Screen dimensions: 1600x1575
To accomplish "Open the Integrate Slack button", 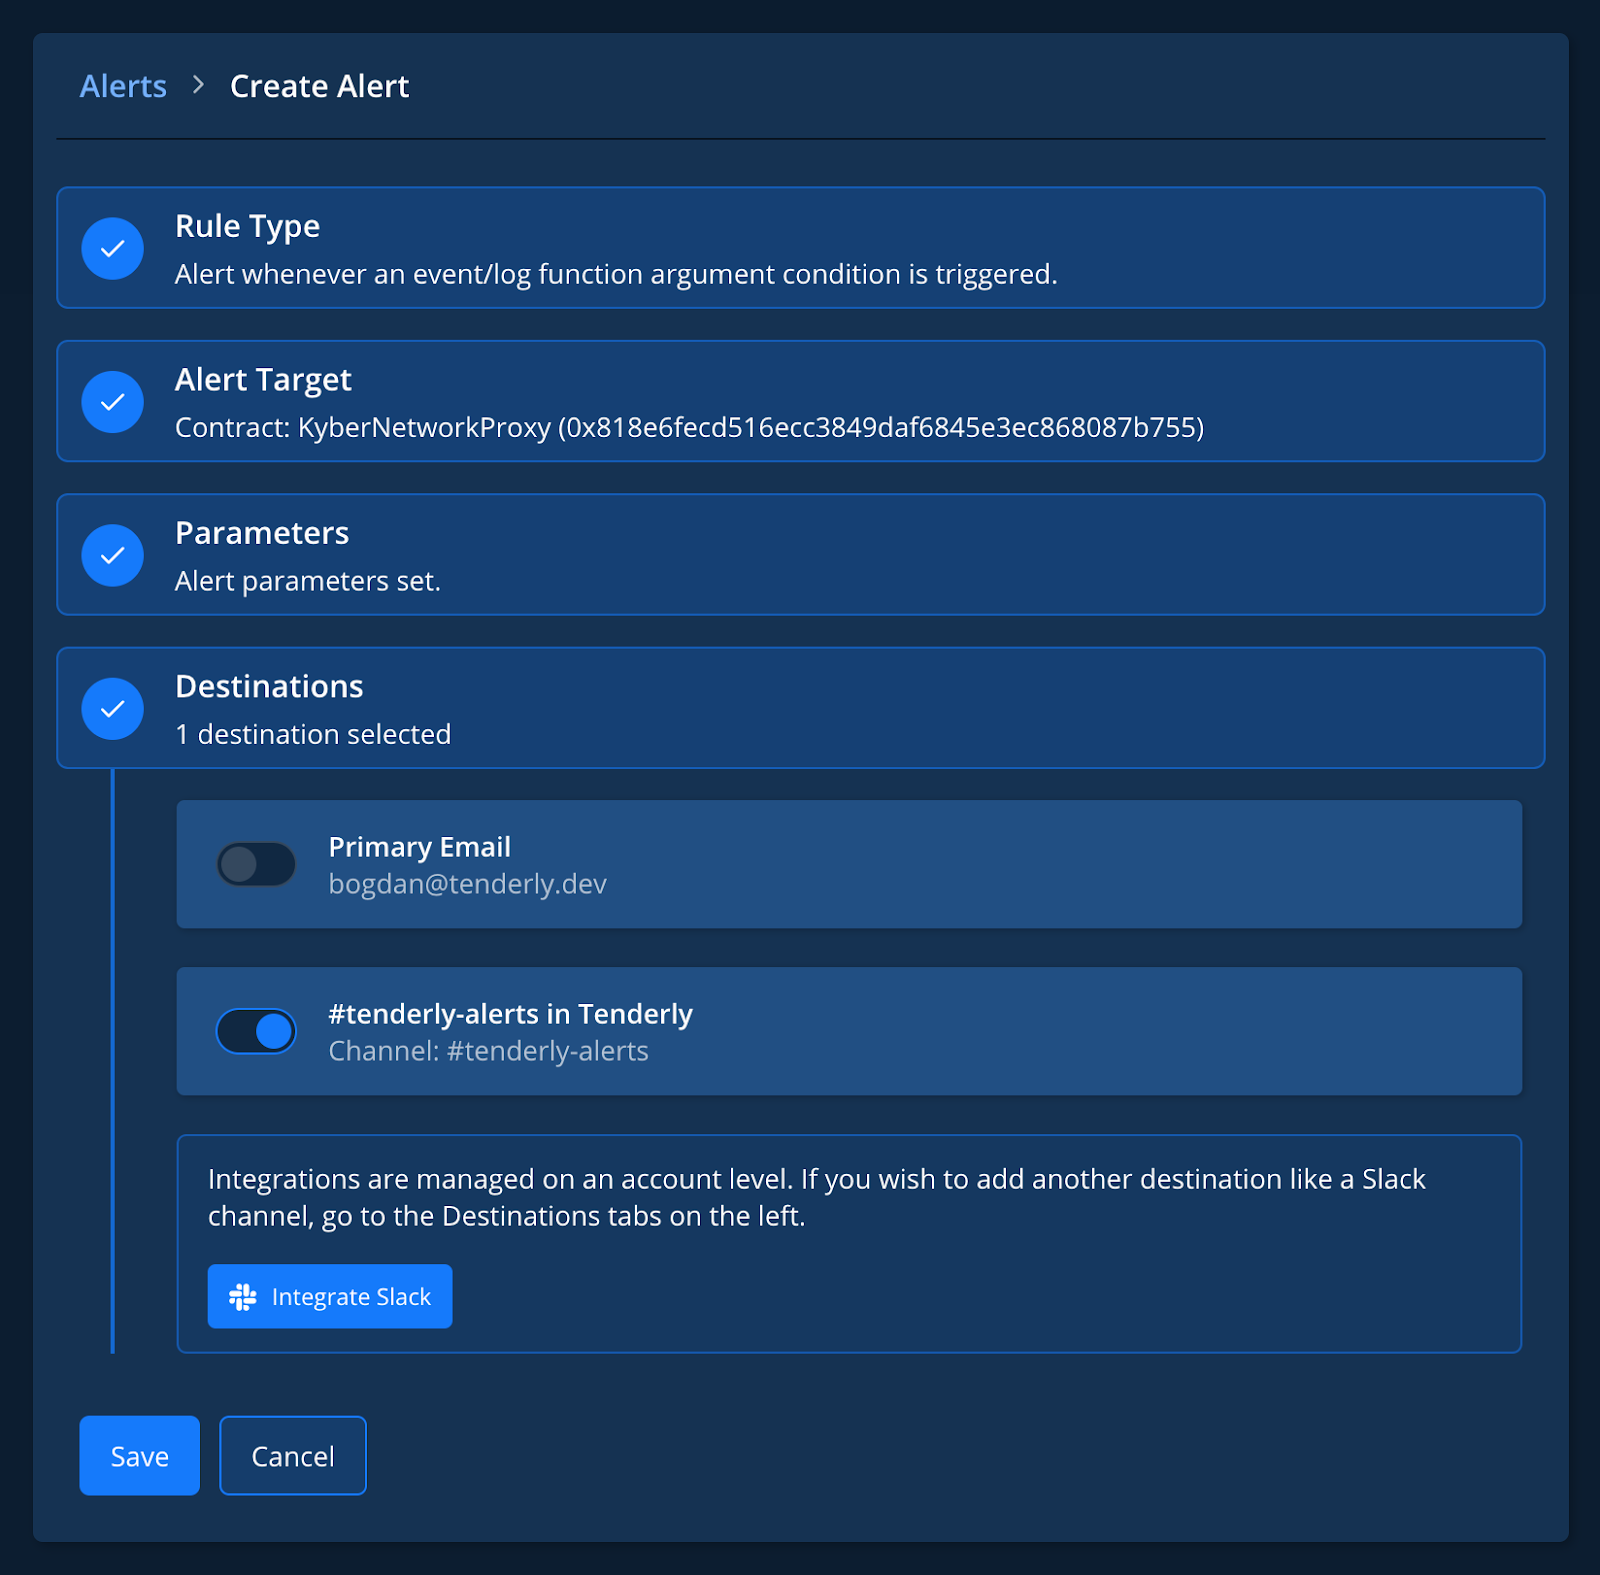I will pyautogui.click(x=330, y=1297).
